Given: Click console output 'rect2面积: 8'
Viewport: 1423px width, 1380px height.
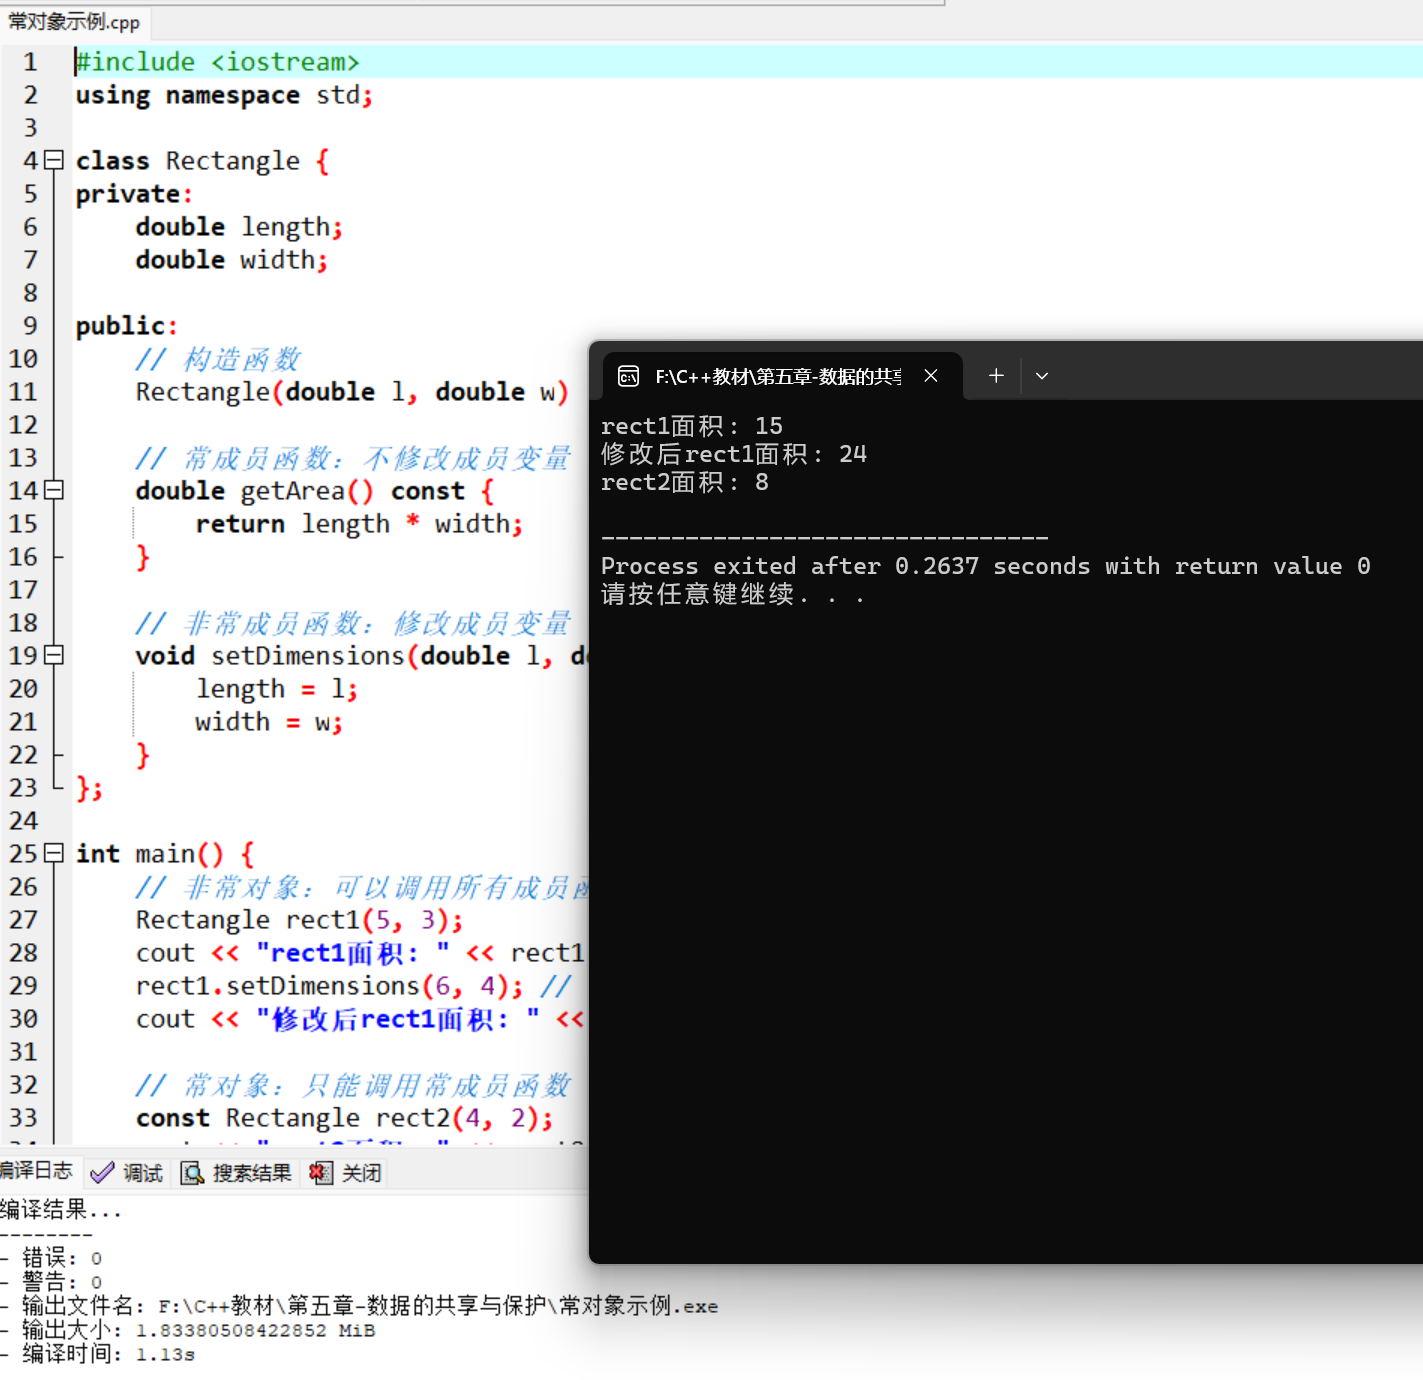Looking at the screenshot, I should pos(685,482).
